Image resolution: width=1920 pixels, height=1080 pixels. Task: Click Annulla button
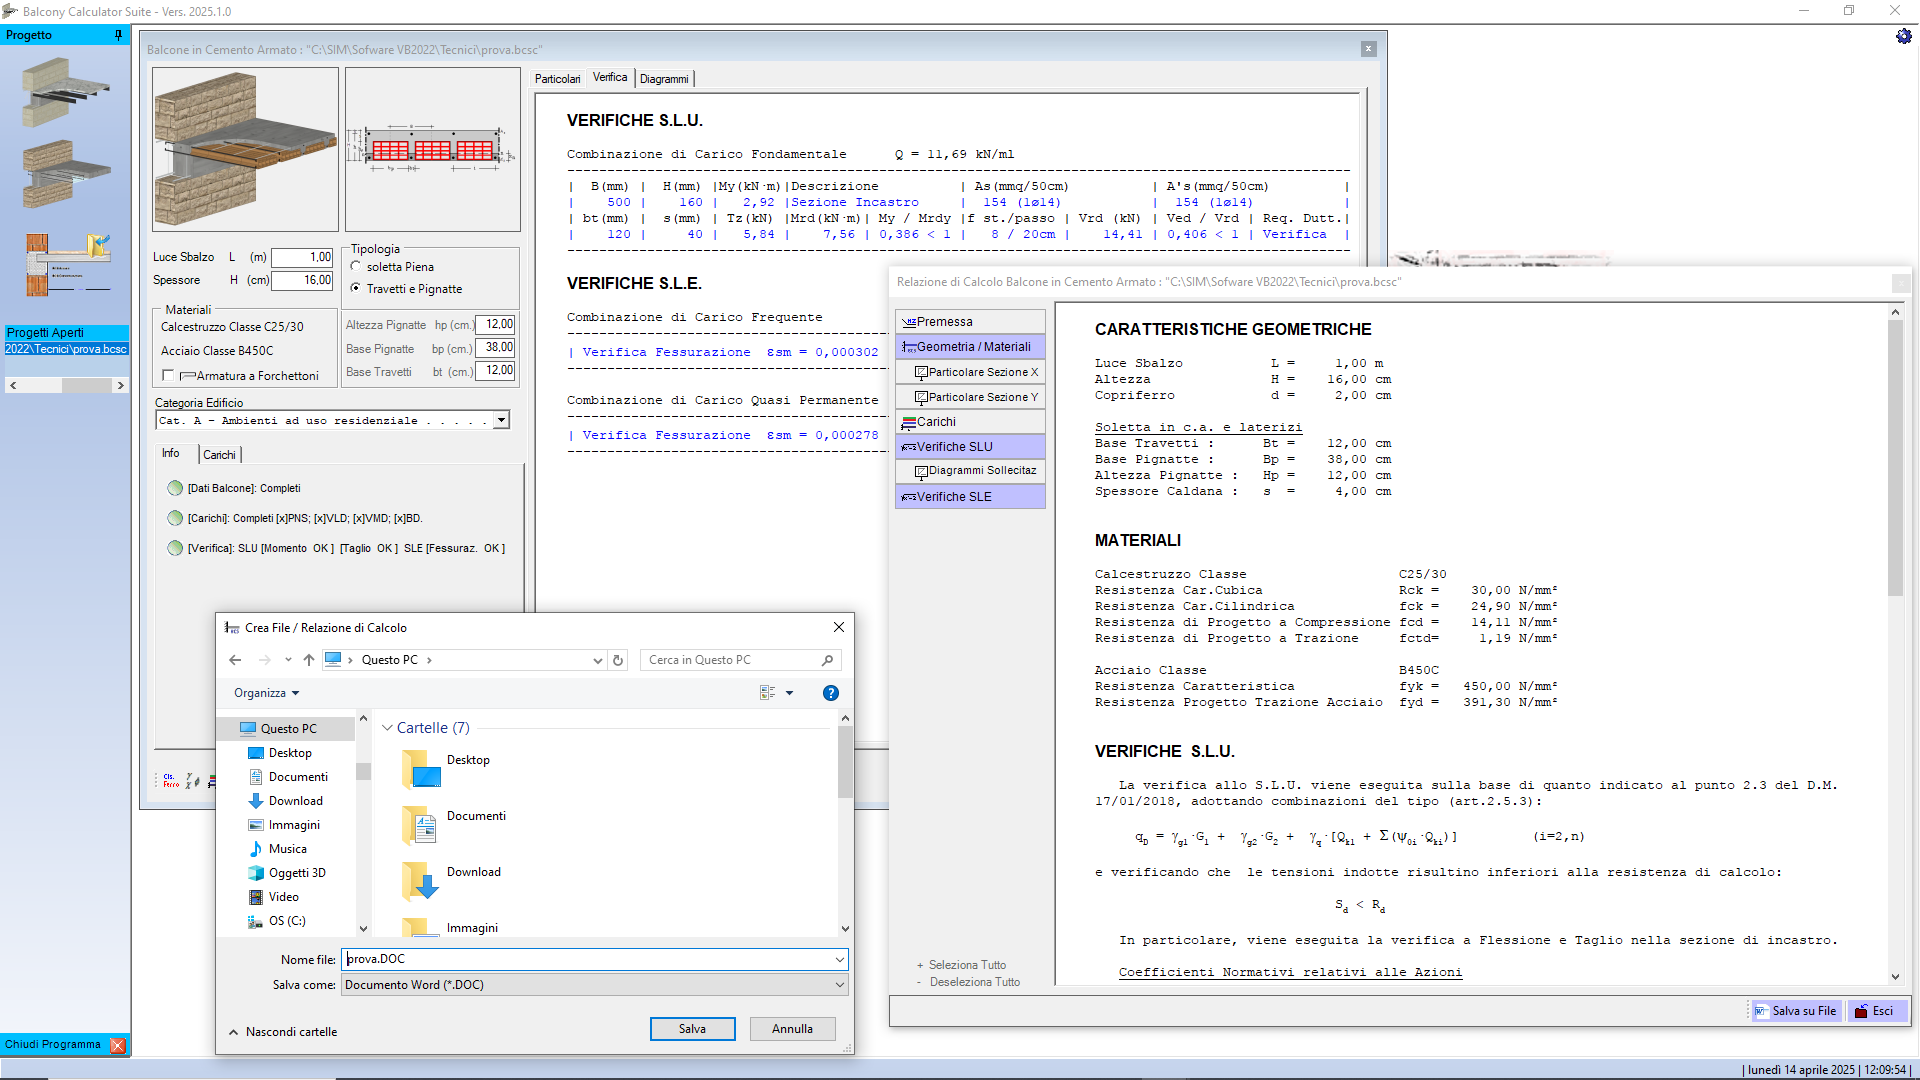click(792, 1029)
